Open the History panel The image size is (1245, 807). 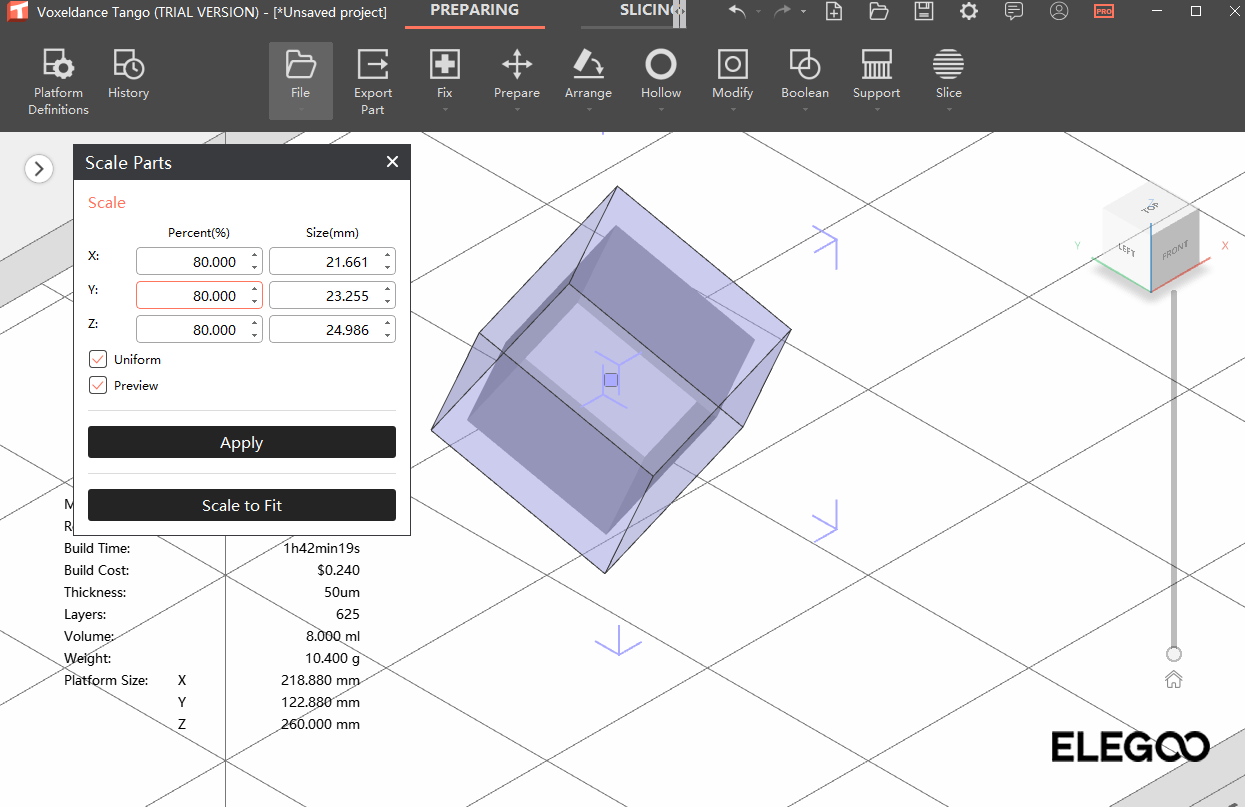pos(128,76)
